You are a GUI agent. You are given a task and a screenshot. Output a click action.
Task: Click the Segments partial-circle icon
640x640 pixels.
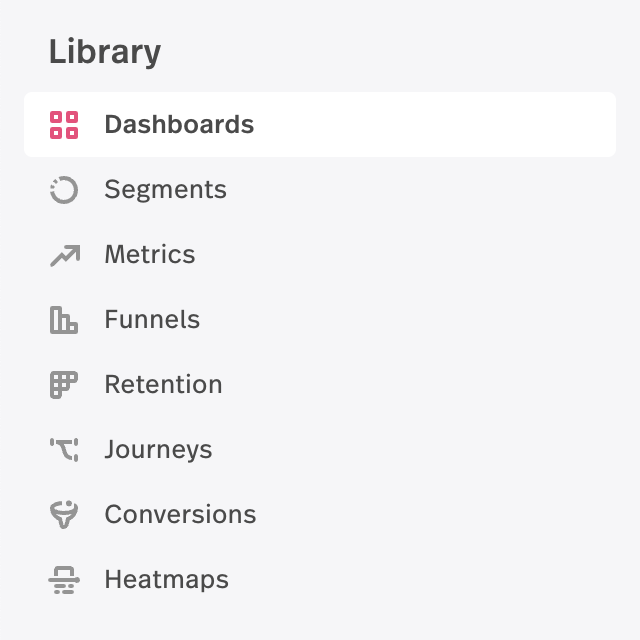click(x=64, y=190)
